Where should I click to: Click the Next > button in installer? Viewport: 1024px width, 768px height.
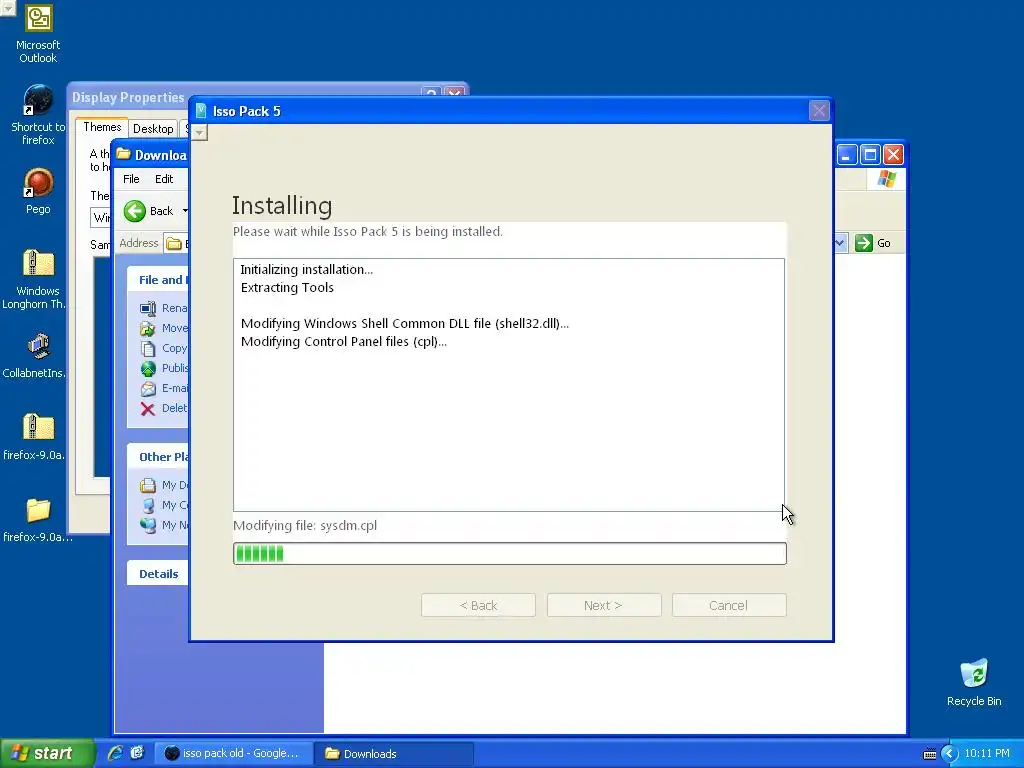click(603, 605)
